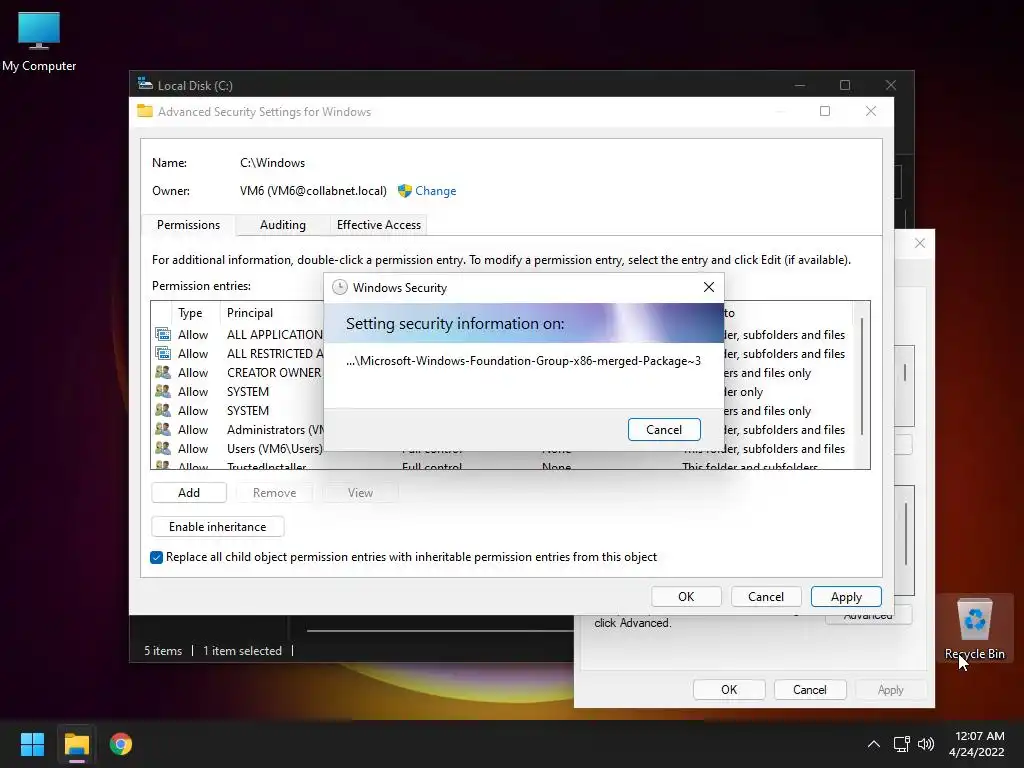Switch to the Permissions tab
Image resolution: width=1024 pixels, height=768 pixels.
(188, 225)
